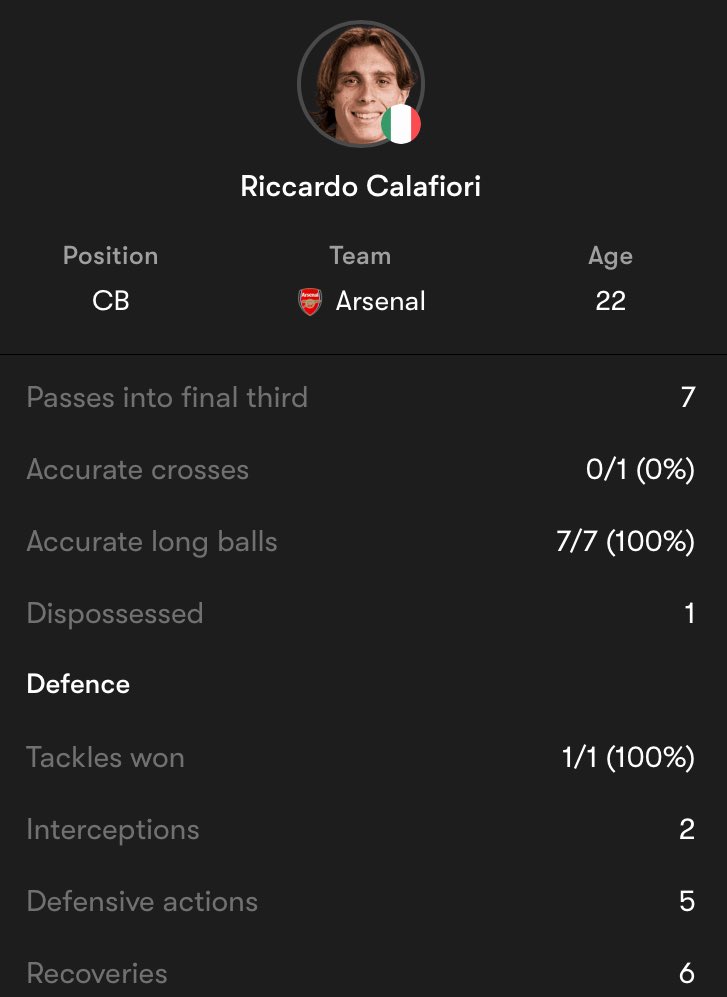Image resolution: width=727 pixels, height=997 pixels.
Task: Click the Accurate crosses stat label
Action: (x=138, y=470)
